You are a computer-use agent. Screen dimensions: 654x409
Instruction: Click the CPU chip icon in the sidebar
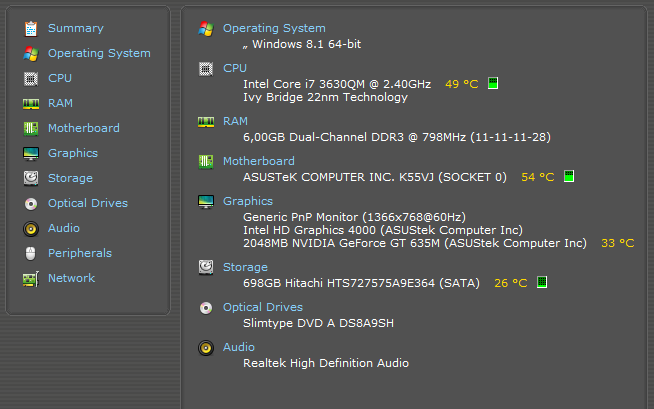(31, 78)
